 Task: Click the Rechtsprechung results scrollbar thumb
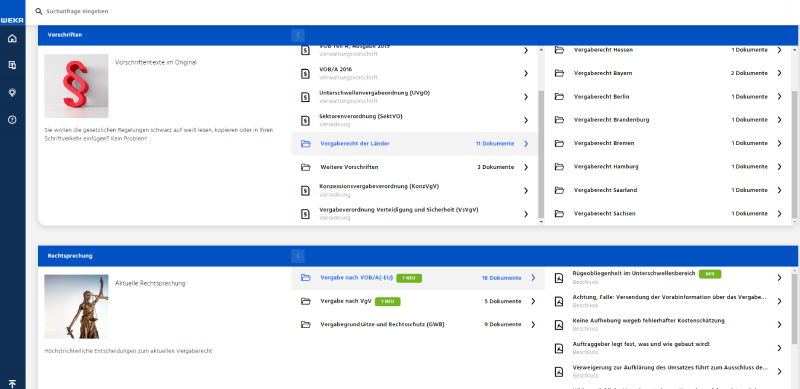pos(793,310)
